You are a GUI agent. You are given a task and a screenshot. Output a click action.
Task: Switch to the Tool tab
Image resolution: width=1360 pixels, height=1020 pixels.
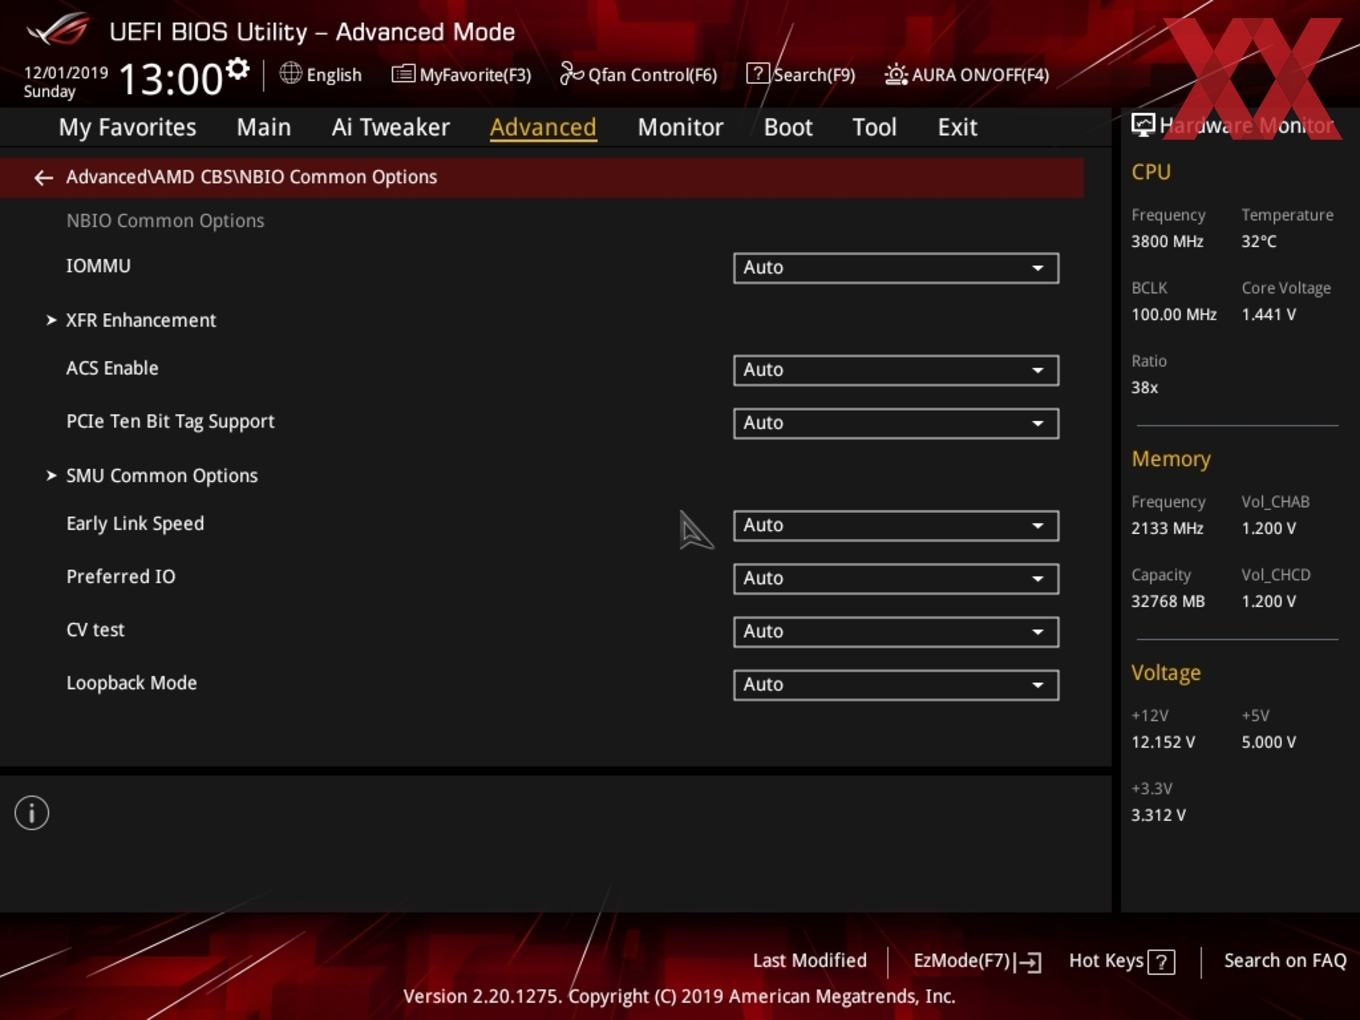[874, 127]
